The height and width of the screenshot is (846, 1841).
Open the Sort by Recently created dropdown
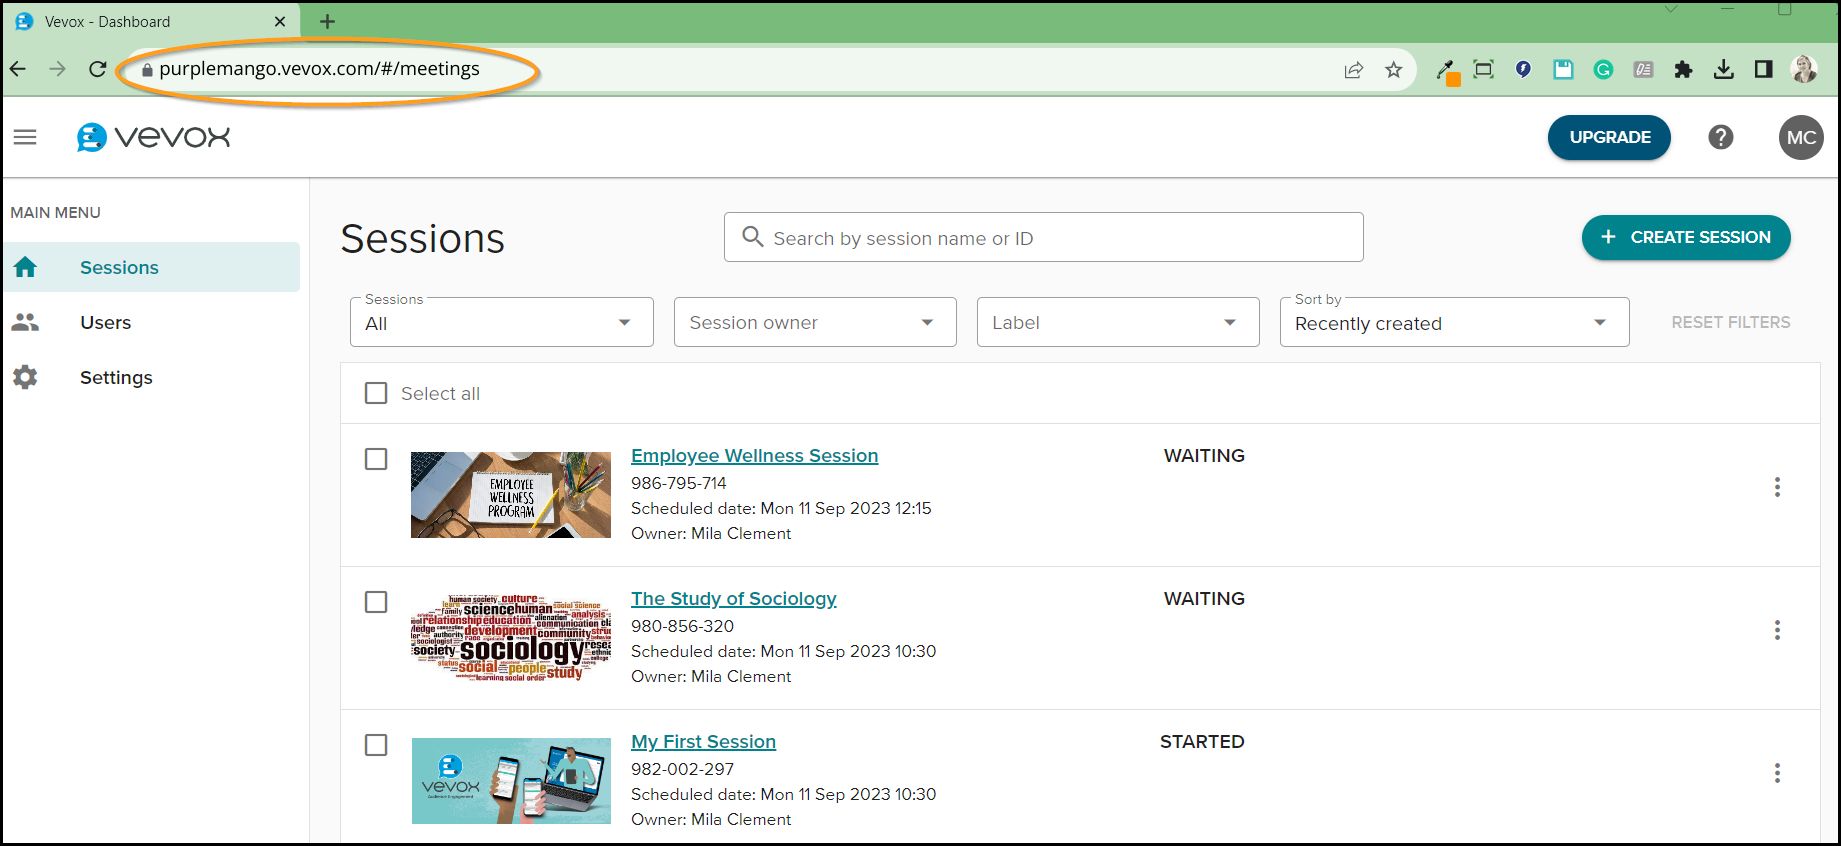click(1454, 322)
